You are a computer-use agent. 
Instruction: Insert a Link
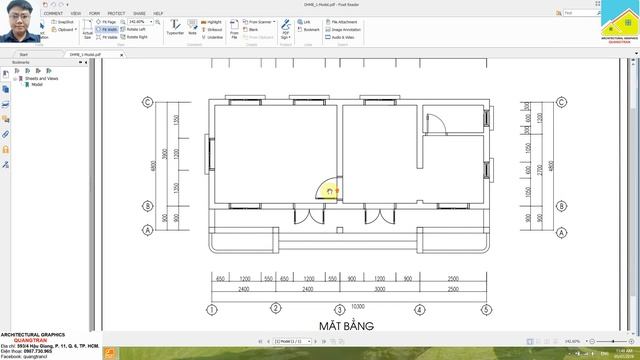304,22
